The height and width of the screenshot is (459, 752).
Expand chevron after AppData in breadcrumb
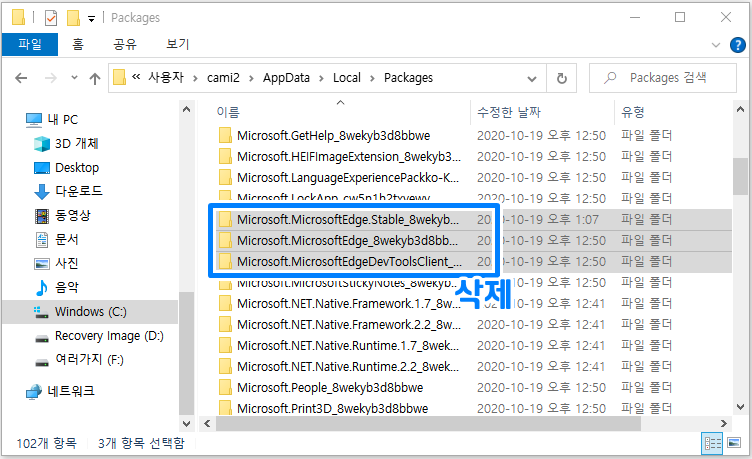(321, 78)
